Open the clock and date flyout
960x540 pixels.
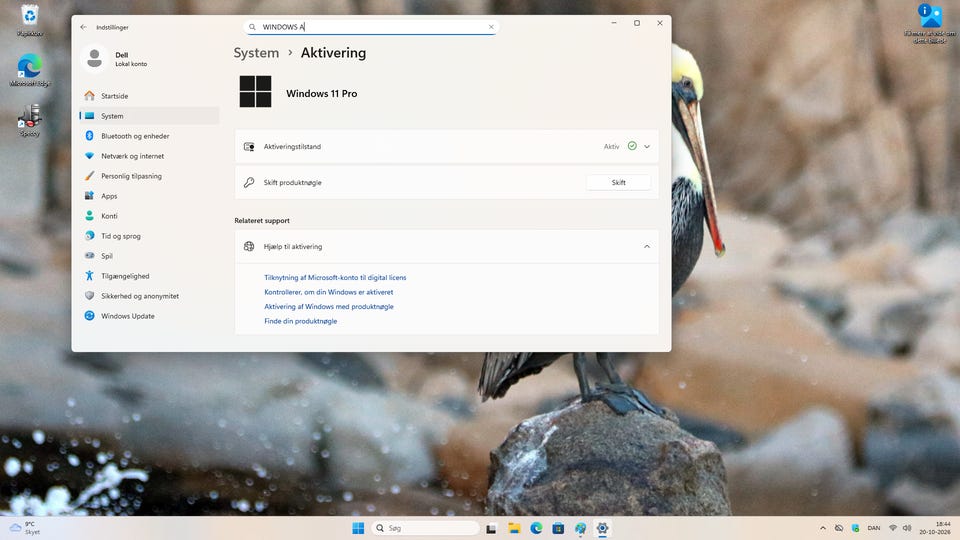(x=935, y=528)
